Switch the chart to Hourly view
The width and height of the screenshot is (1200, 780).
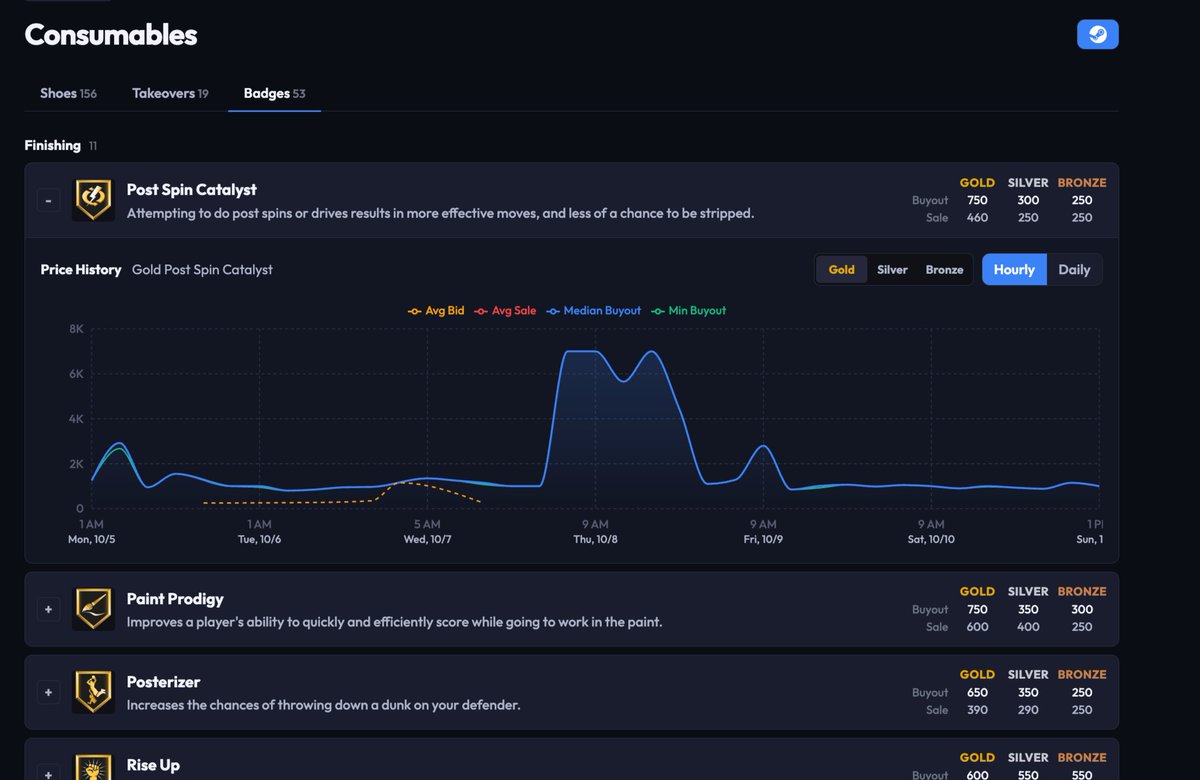click(1014, 270)
